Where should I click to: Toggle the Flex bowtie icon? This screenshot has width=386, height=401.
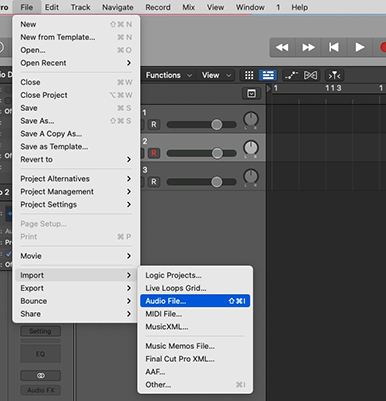coord(310,75)
